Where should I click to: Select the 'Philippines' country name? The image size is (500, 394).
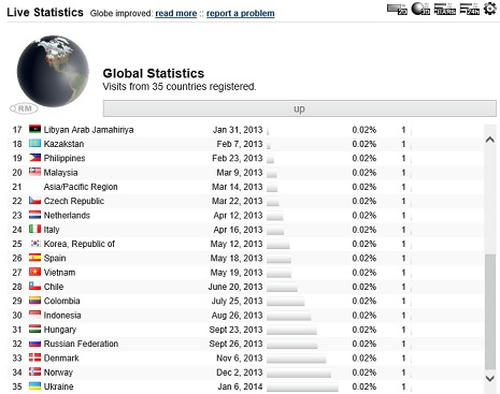pyautogui.click(x=64, y=158)
